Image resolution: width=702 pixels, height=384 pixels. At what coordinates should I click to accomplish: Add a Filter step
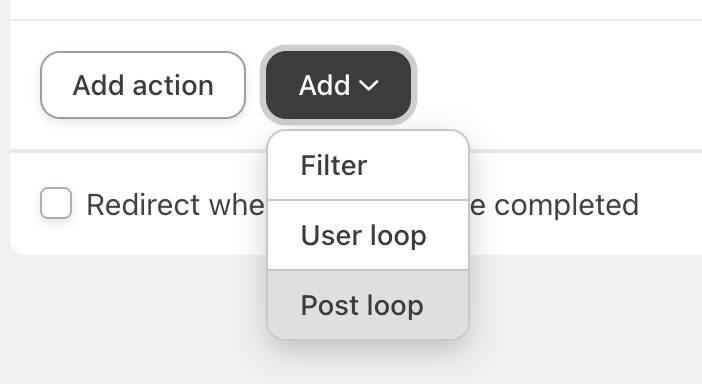368,165
